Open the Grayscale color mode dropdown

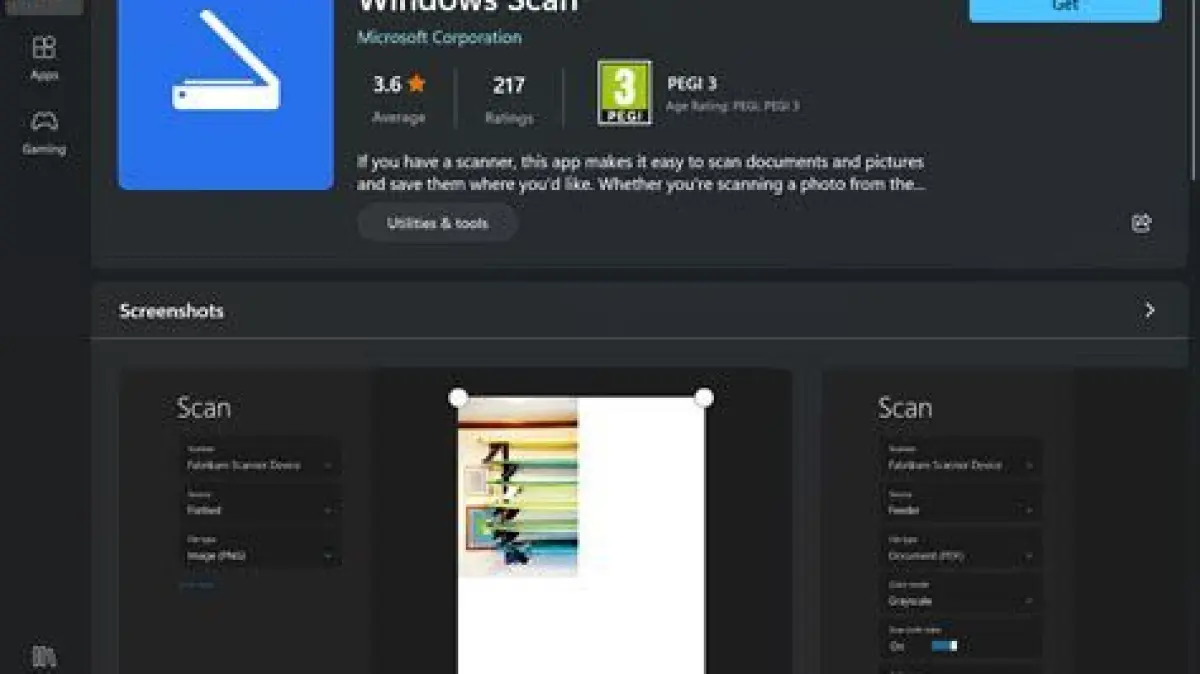click(960, 601)
